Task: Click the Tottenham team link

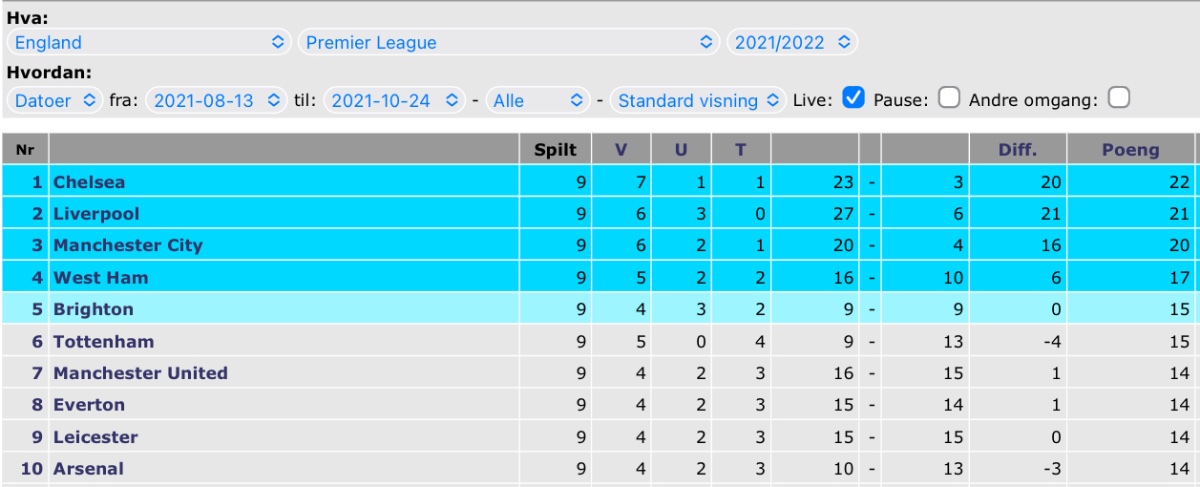Action: [x=103, y=341]
